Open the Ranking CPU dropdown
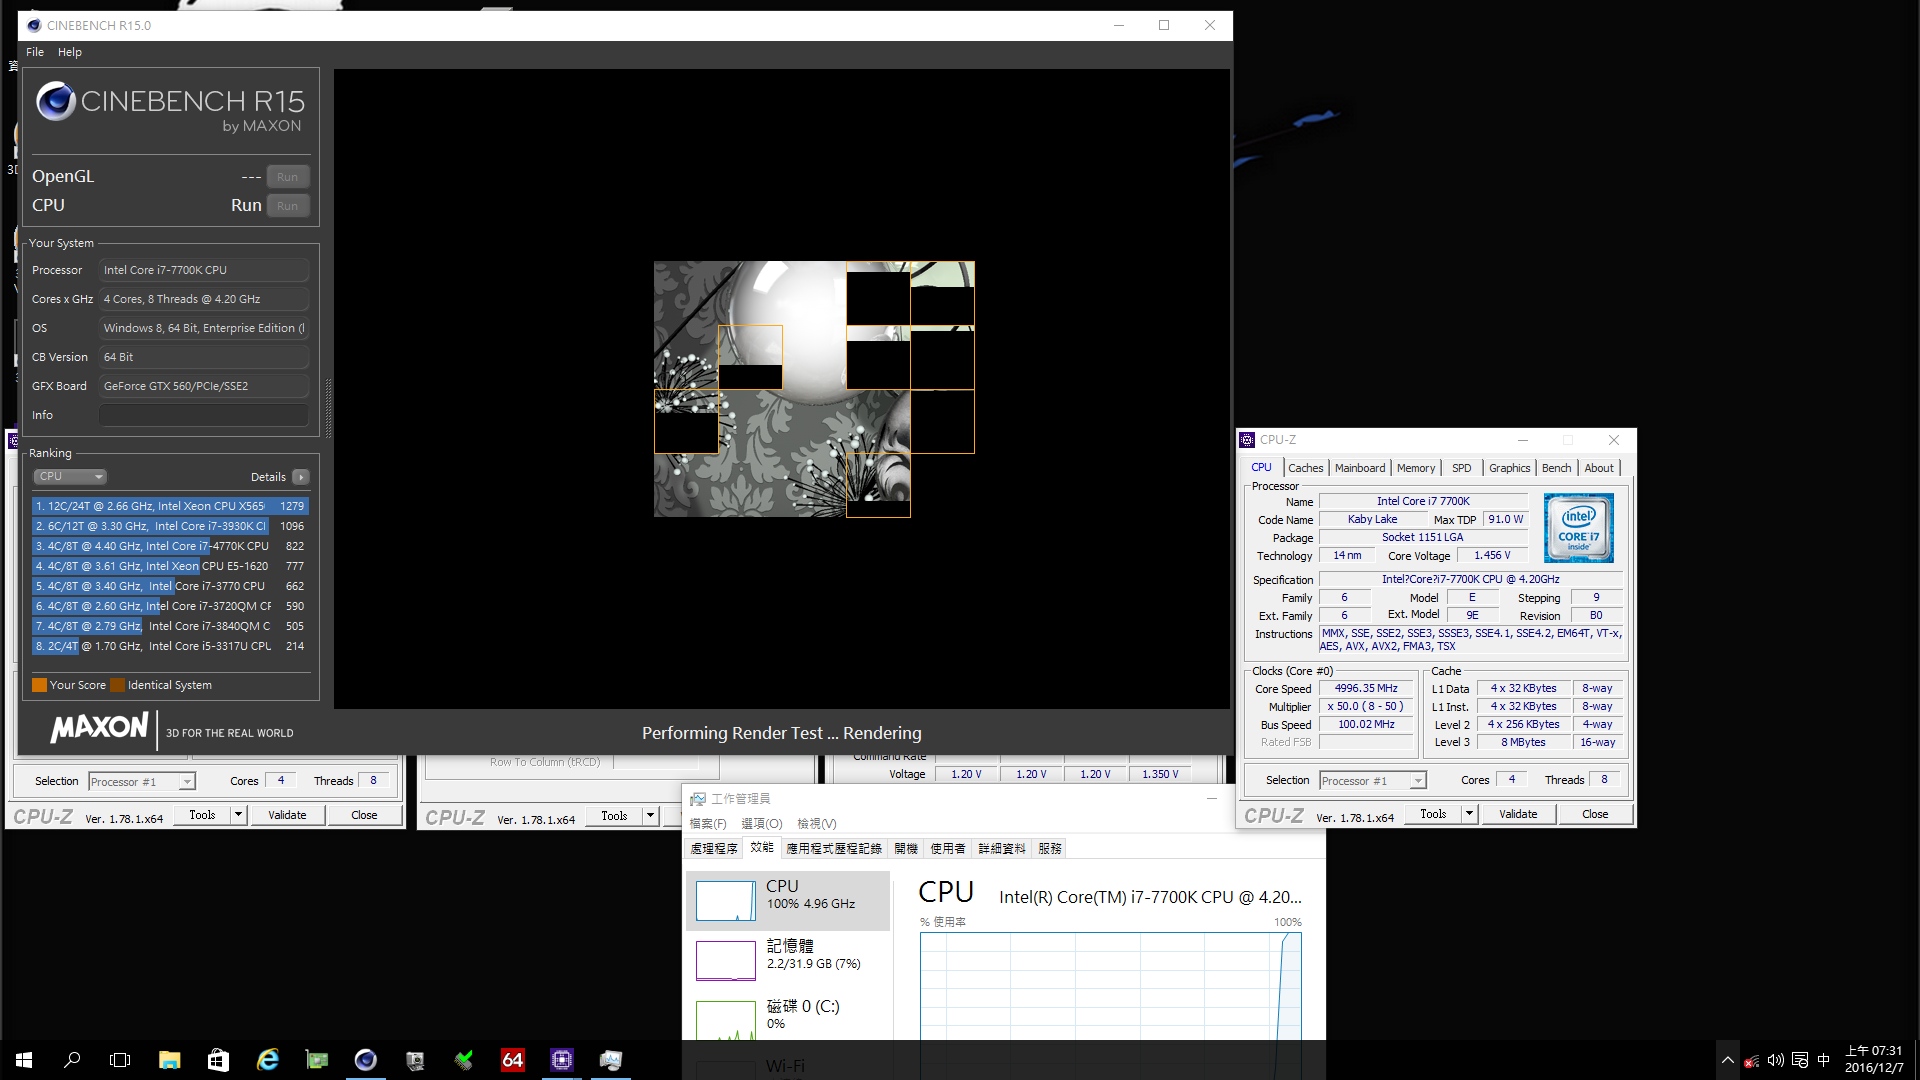Screen dimensions: 1920x1080 point(70,477)
